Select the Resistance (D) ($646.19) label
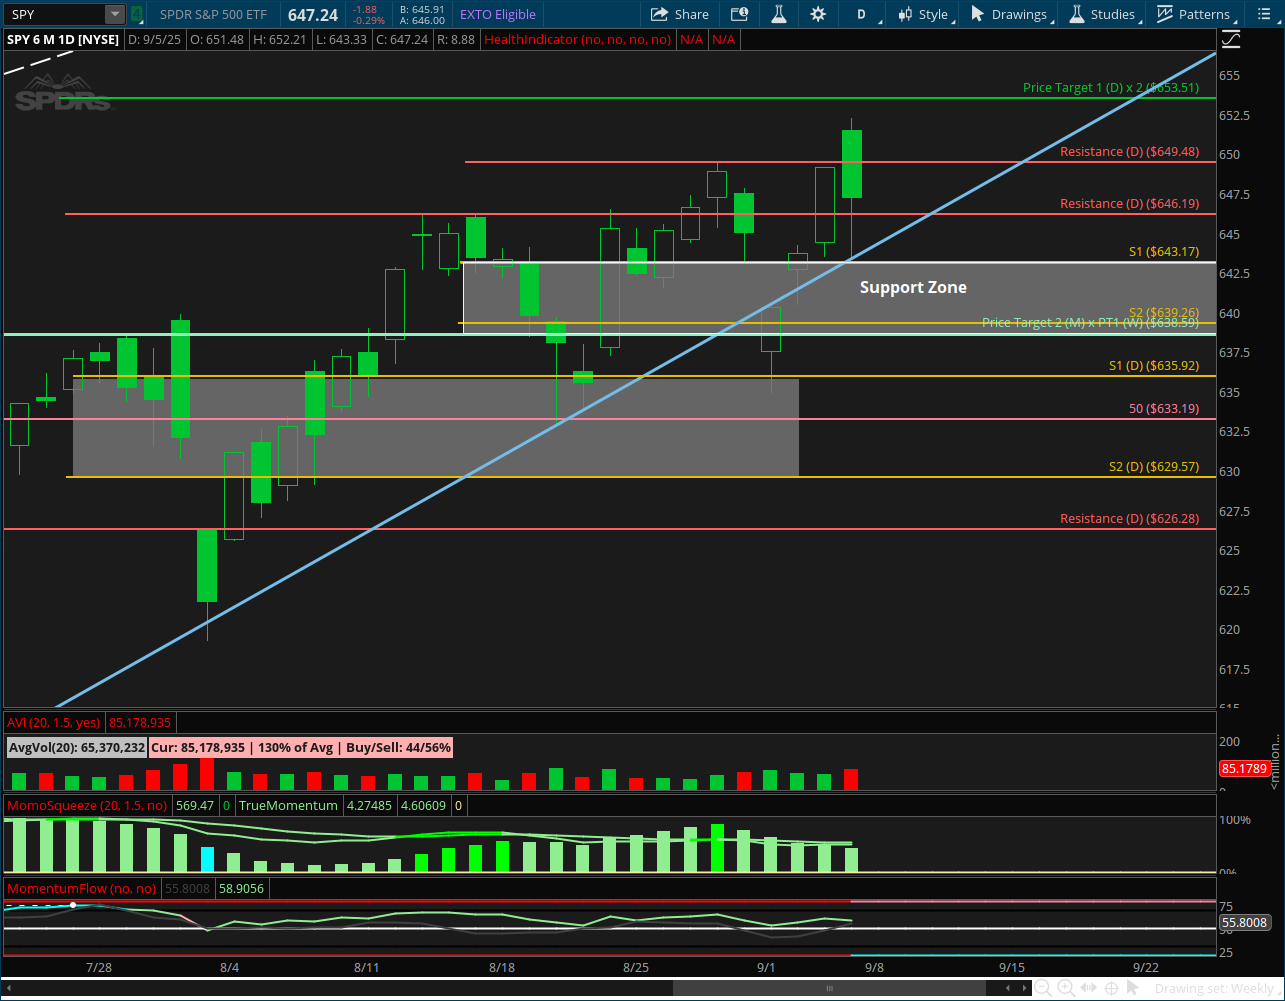 [x=1129, y=204]
